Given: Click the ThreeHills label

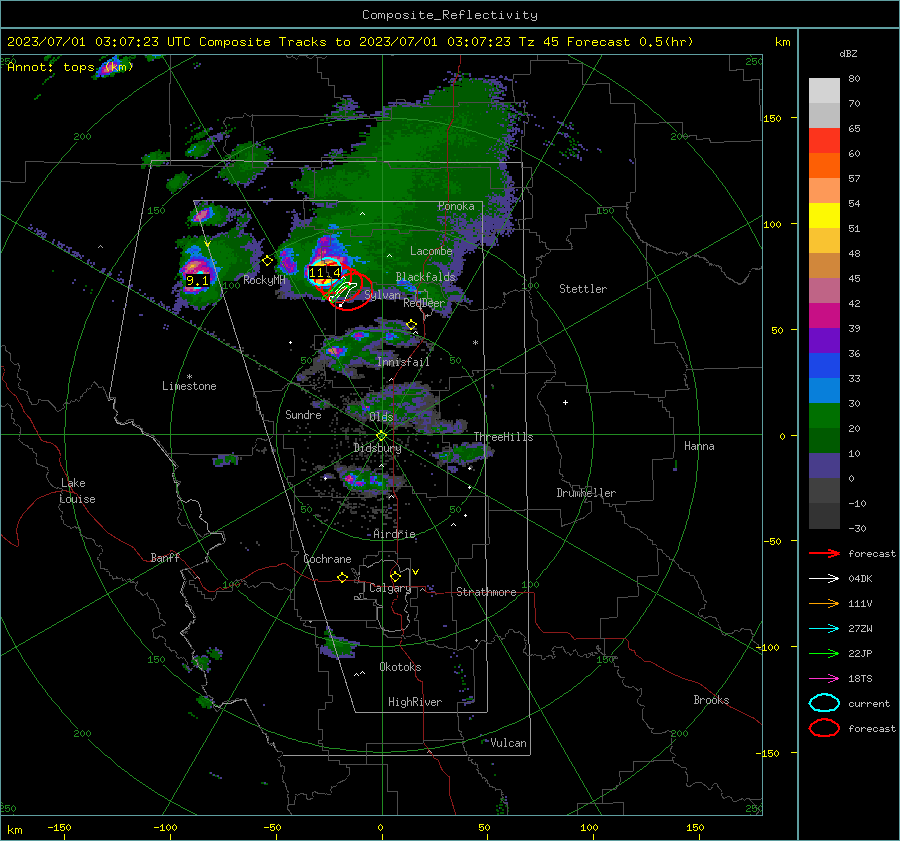Looking at the screenshot, I should tap(503, 437).
